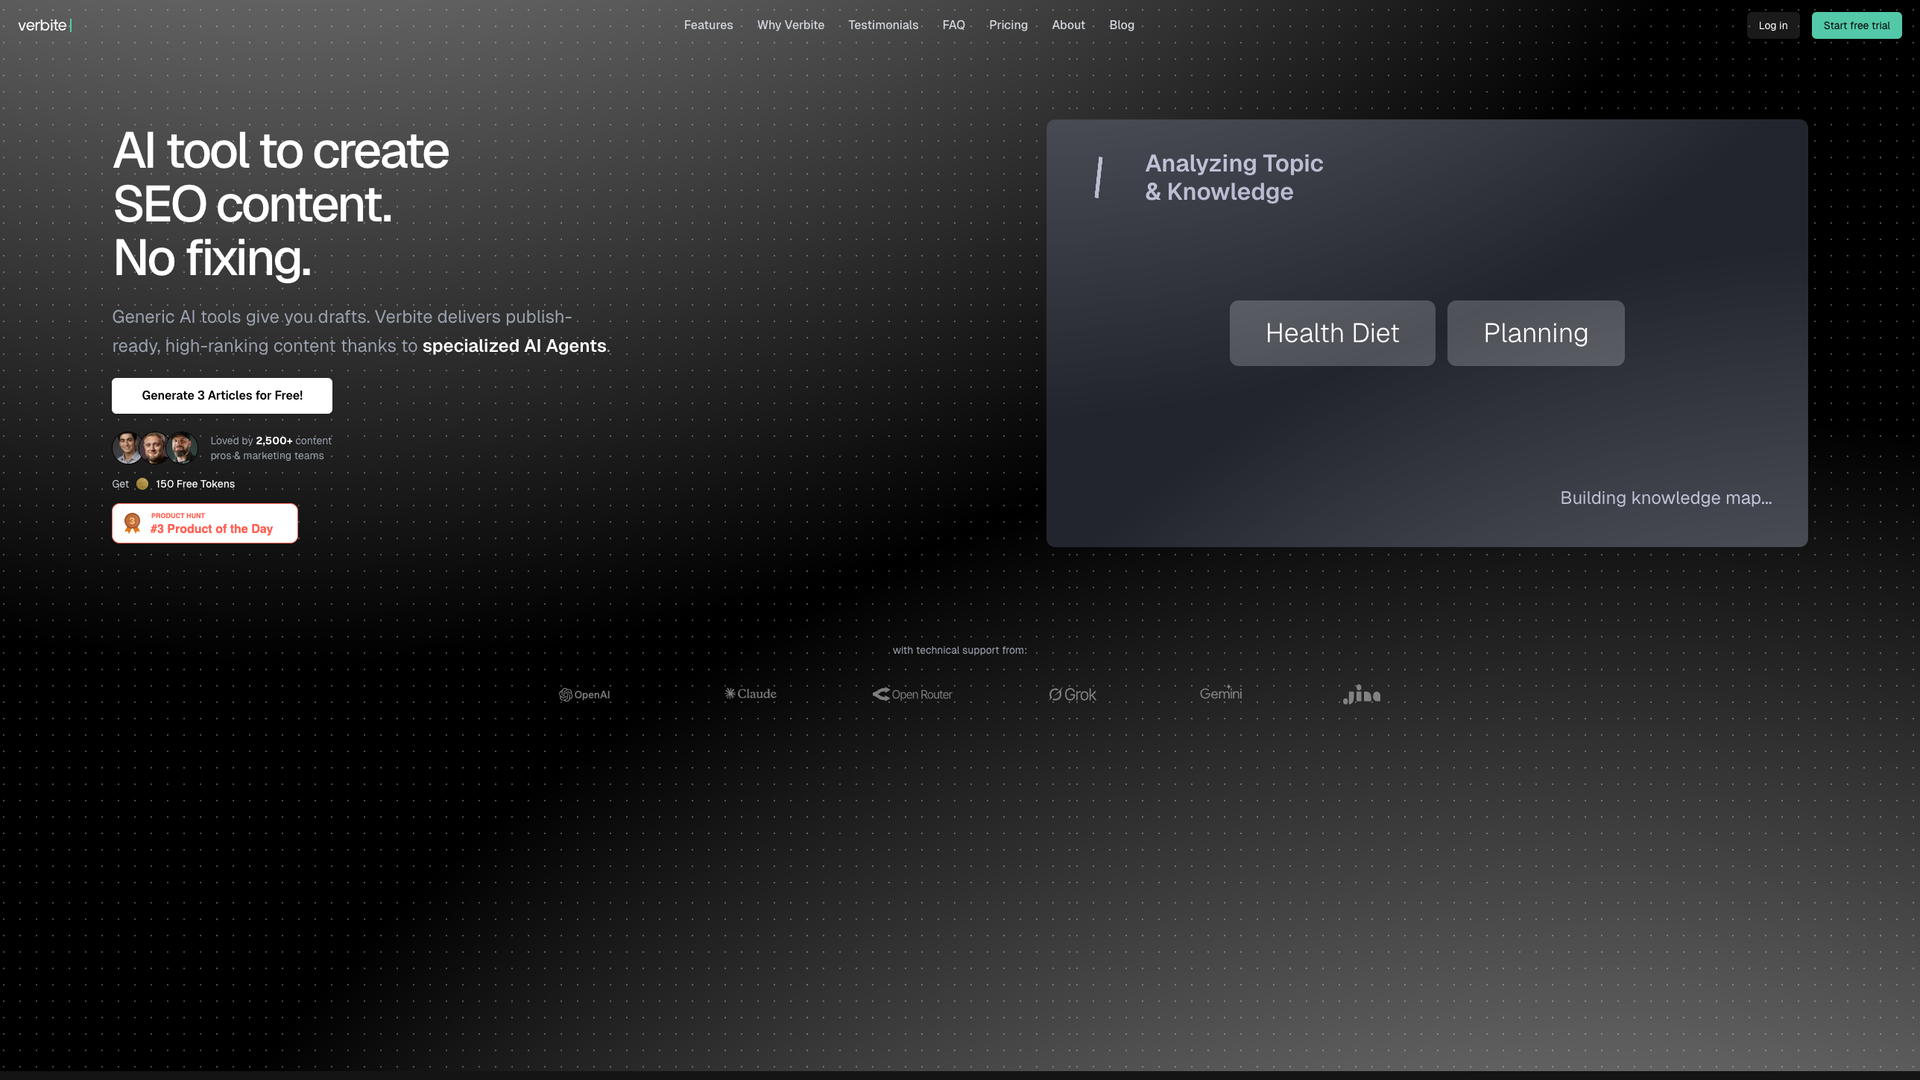Click the Grok logo
Viewport: 1920px width, 1080px height.
(1072, 693)
